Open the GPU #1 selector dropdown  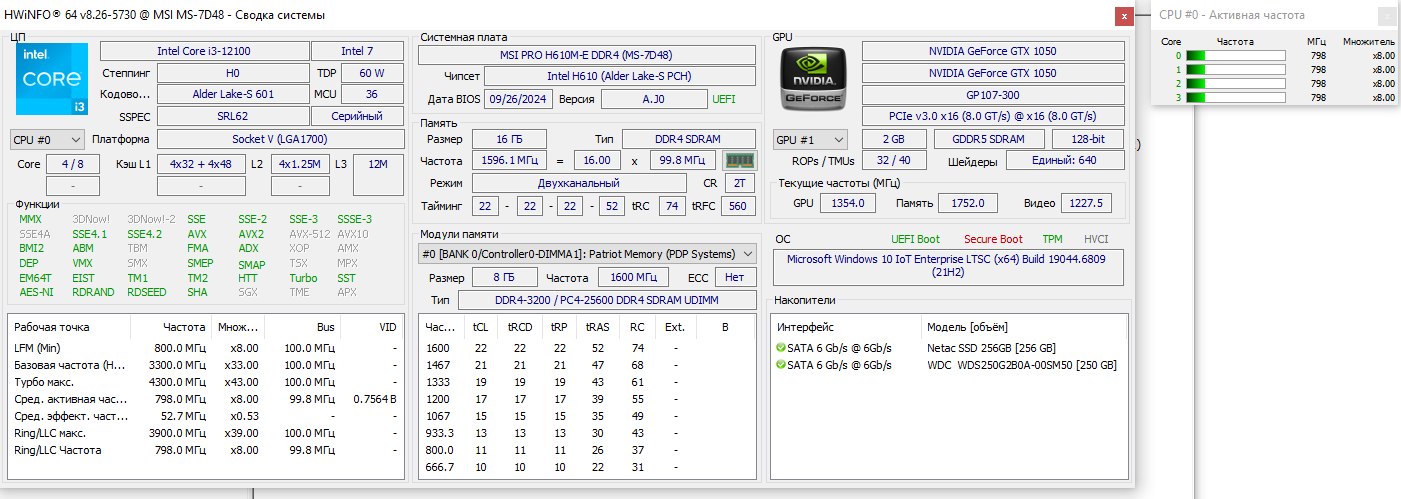tap(810, 139)
